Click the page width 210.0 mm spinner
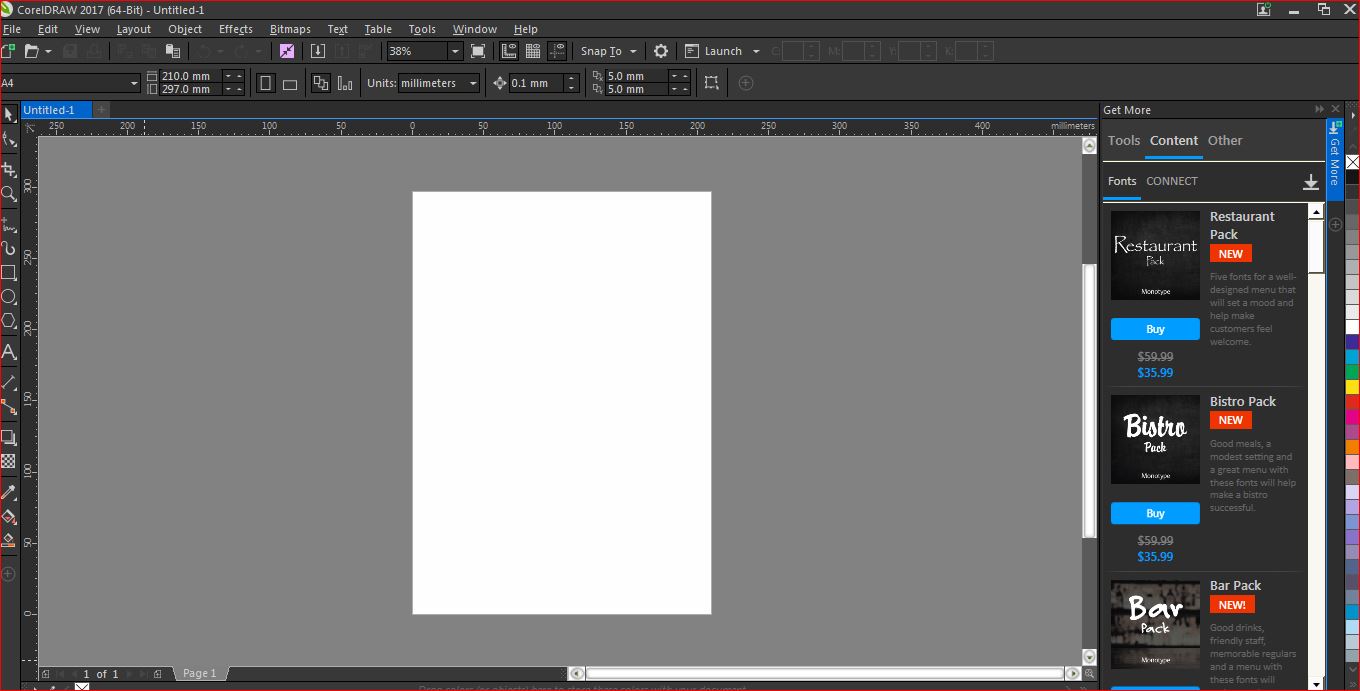Viewport: 1360px width, 691px height. pyautogui.click(x=232, y=76)
